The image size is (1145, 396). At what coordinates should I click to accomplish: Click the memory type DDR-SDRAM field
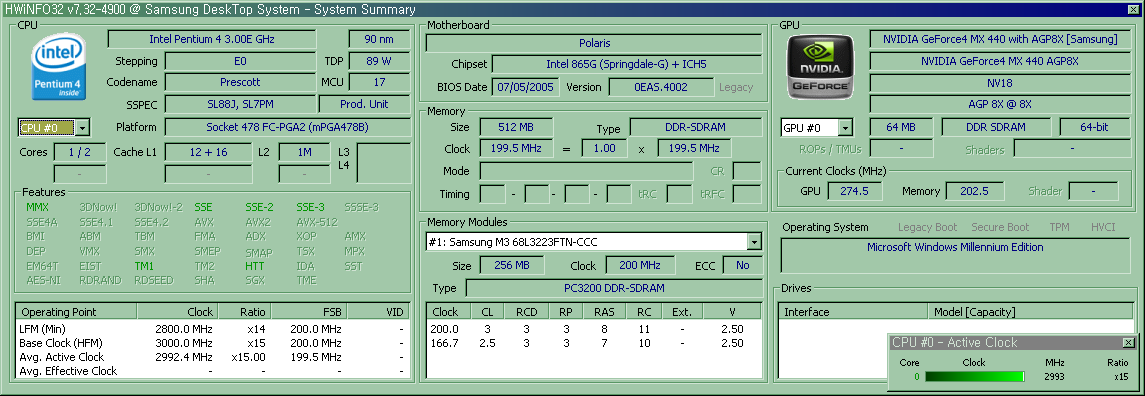click(x=695, y=127)
